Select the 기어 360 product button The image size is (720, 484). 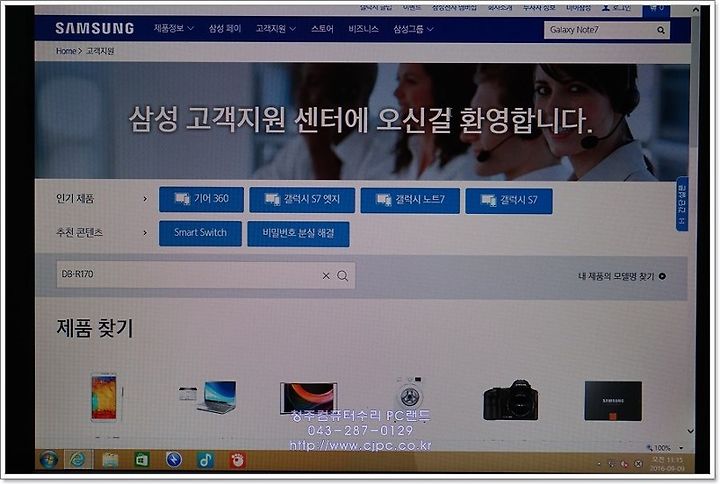coord(201,199)
